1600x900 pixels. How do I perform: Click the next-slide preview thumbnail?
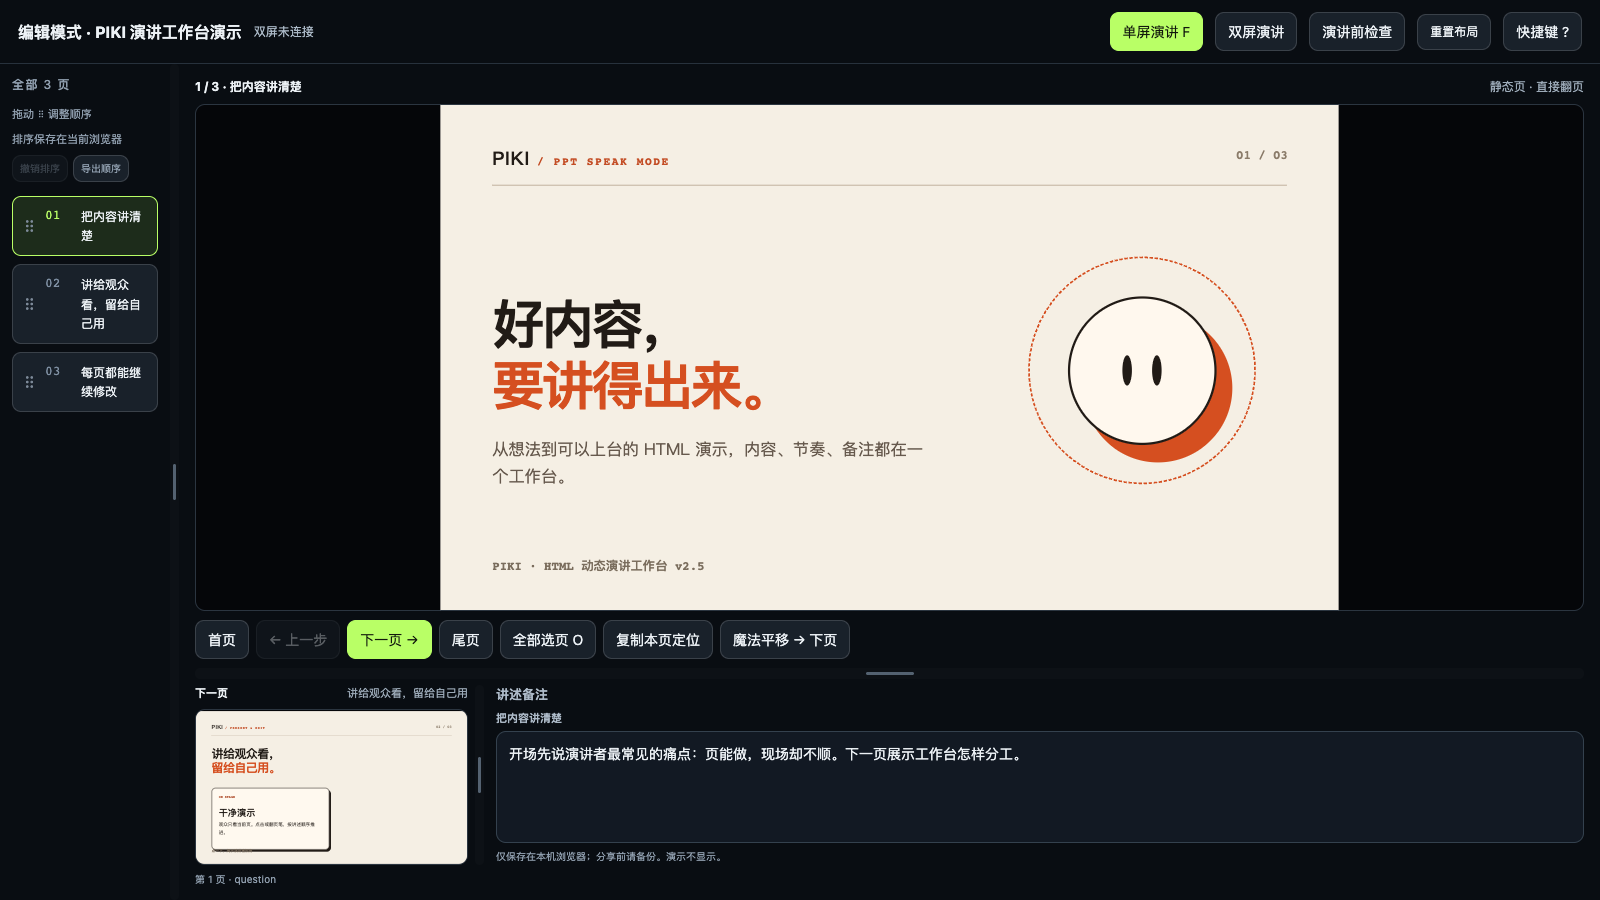[331, 787]
